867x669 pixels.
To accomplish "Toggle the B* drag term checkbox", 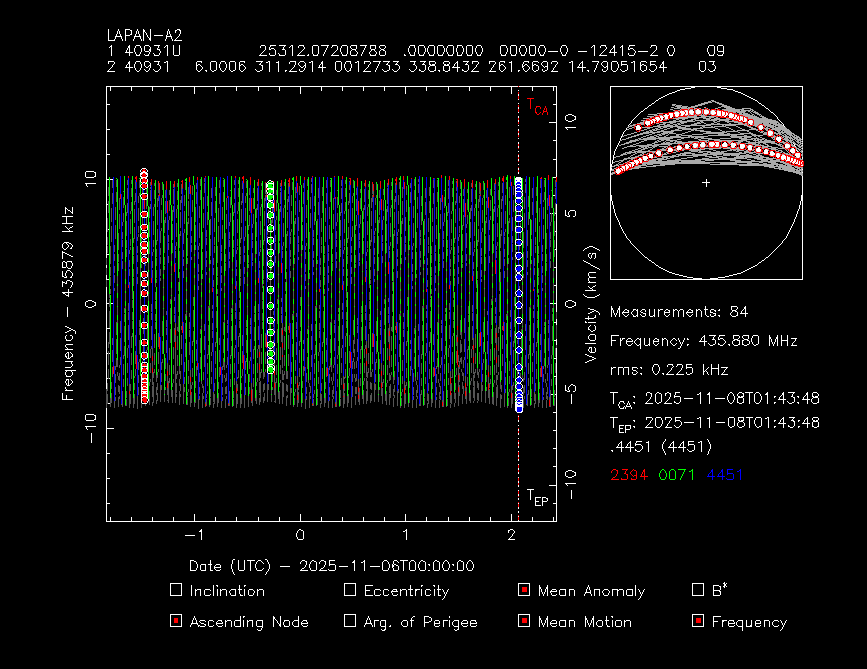I will 698,590.
